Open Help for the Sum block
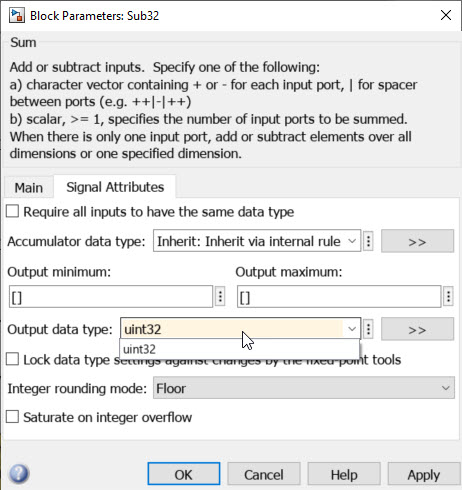 point(344,474)
